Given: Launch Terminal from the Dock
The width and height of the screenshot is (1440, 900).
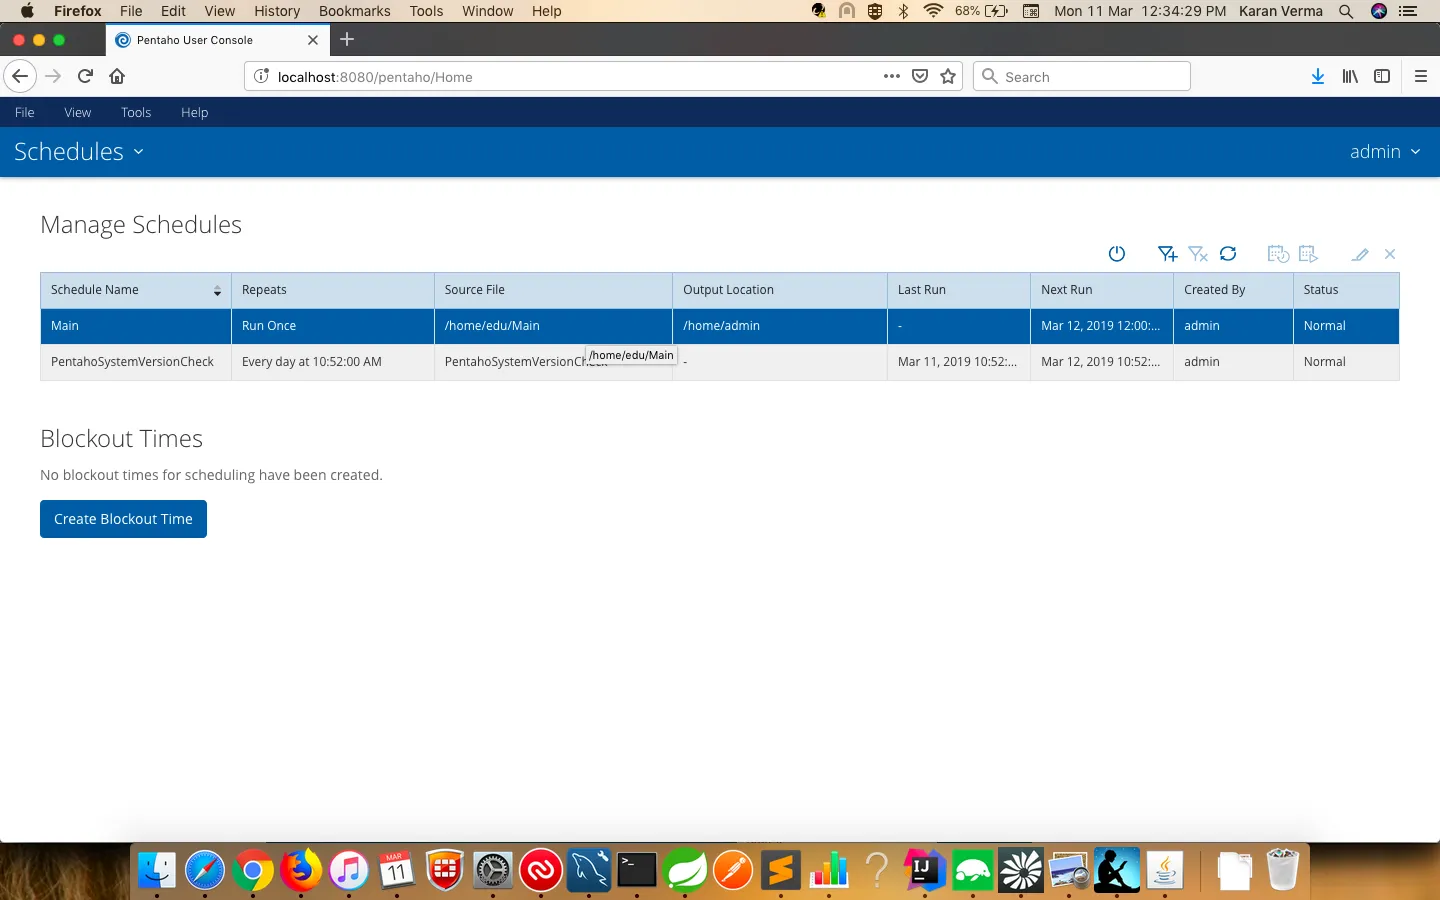Looking at the screenshot, I should [x=637, y=871].
